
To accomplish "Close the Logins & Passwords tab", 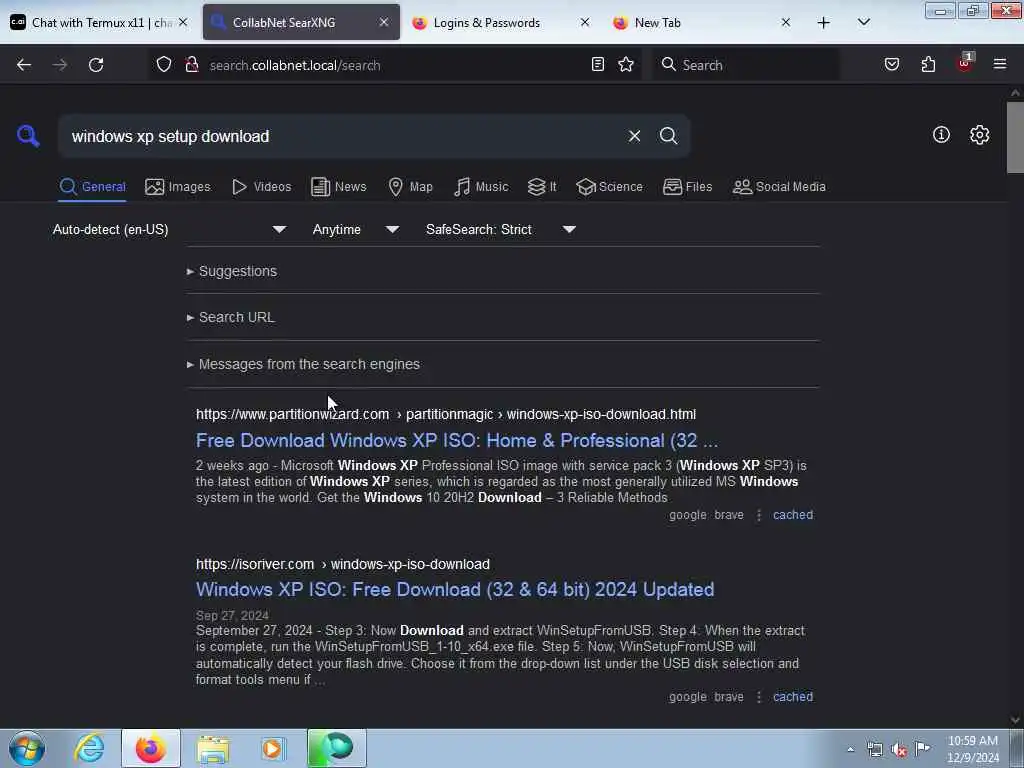I will [585, 22].
